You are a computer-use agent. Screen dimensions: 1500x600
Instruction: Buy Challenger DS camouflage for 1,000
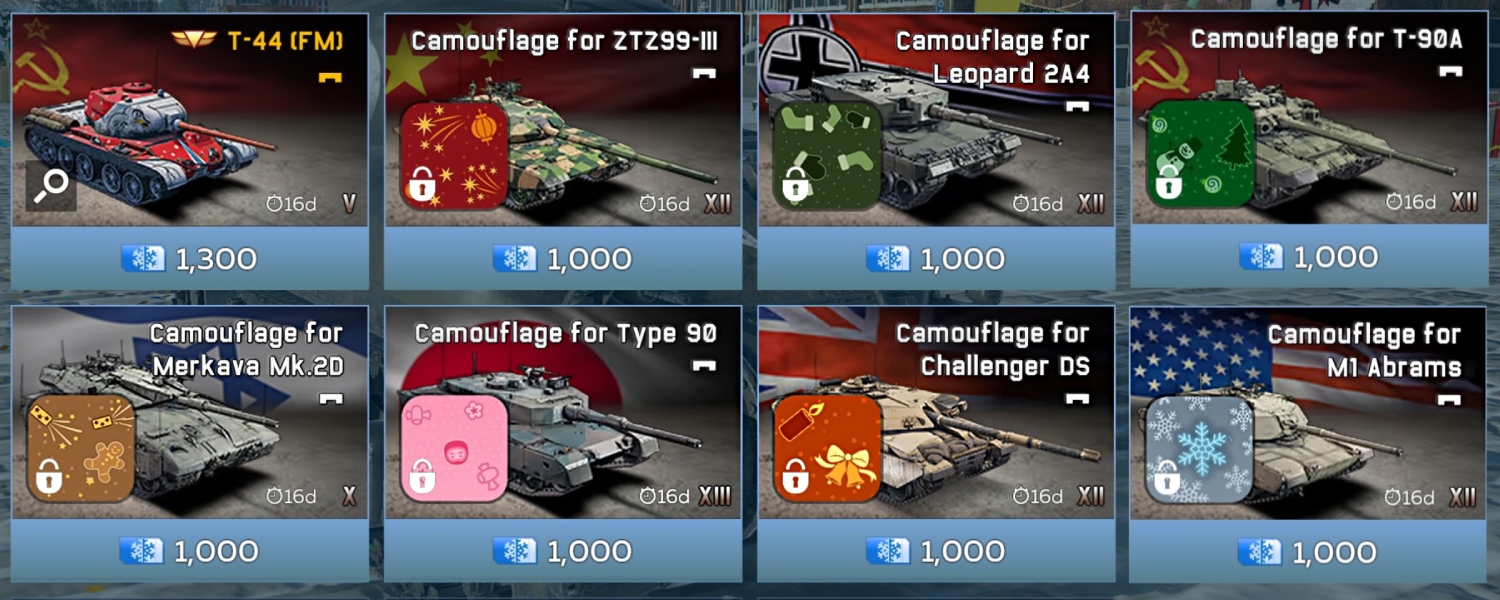[936, 551]
